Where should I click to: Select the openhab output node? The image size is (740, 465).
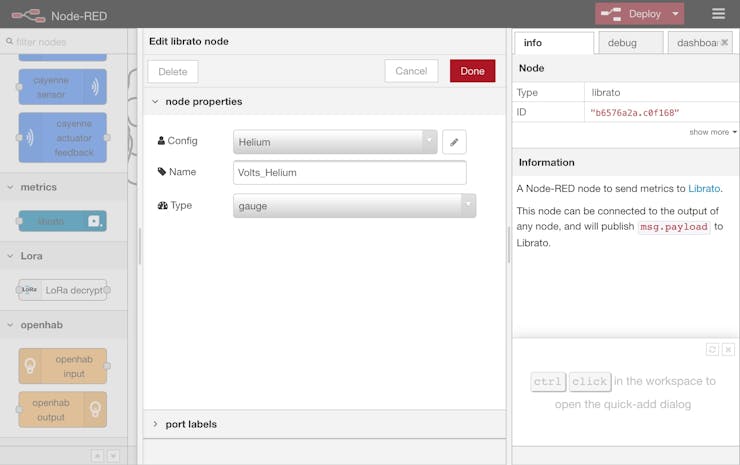click(63, 410)
